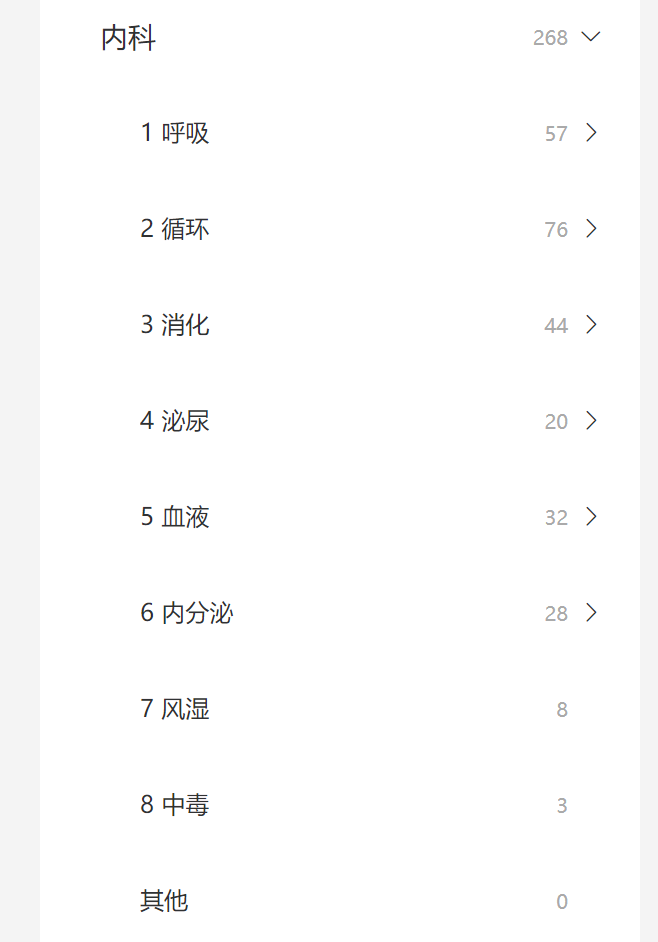This screenshot has width=658, height=942.
Task: Open the 内分泌 arrow icon
Action: (591, 613)
